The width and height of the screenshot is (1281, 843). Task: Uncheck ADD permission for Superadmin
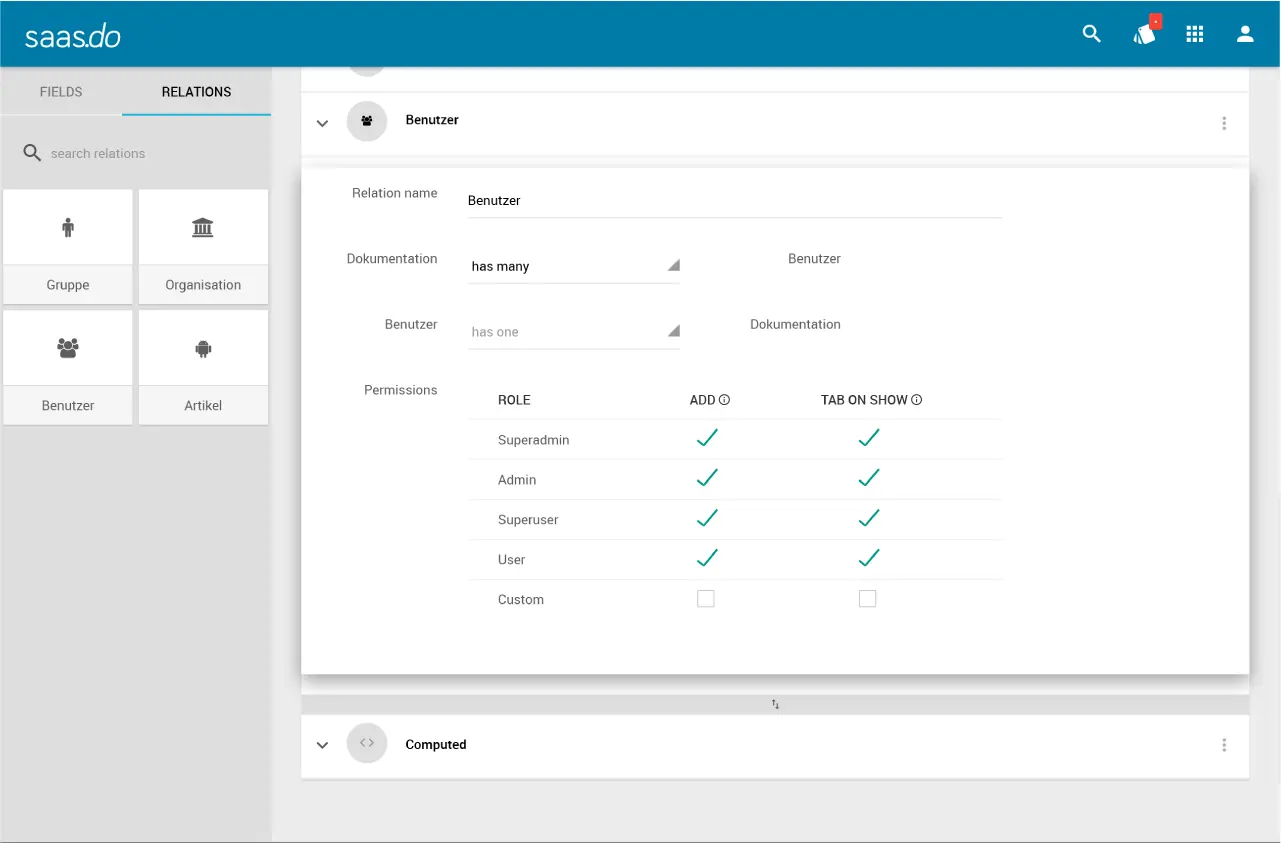[707, 438]
